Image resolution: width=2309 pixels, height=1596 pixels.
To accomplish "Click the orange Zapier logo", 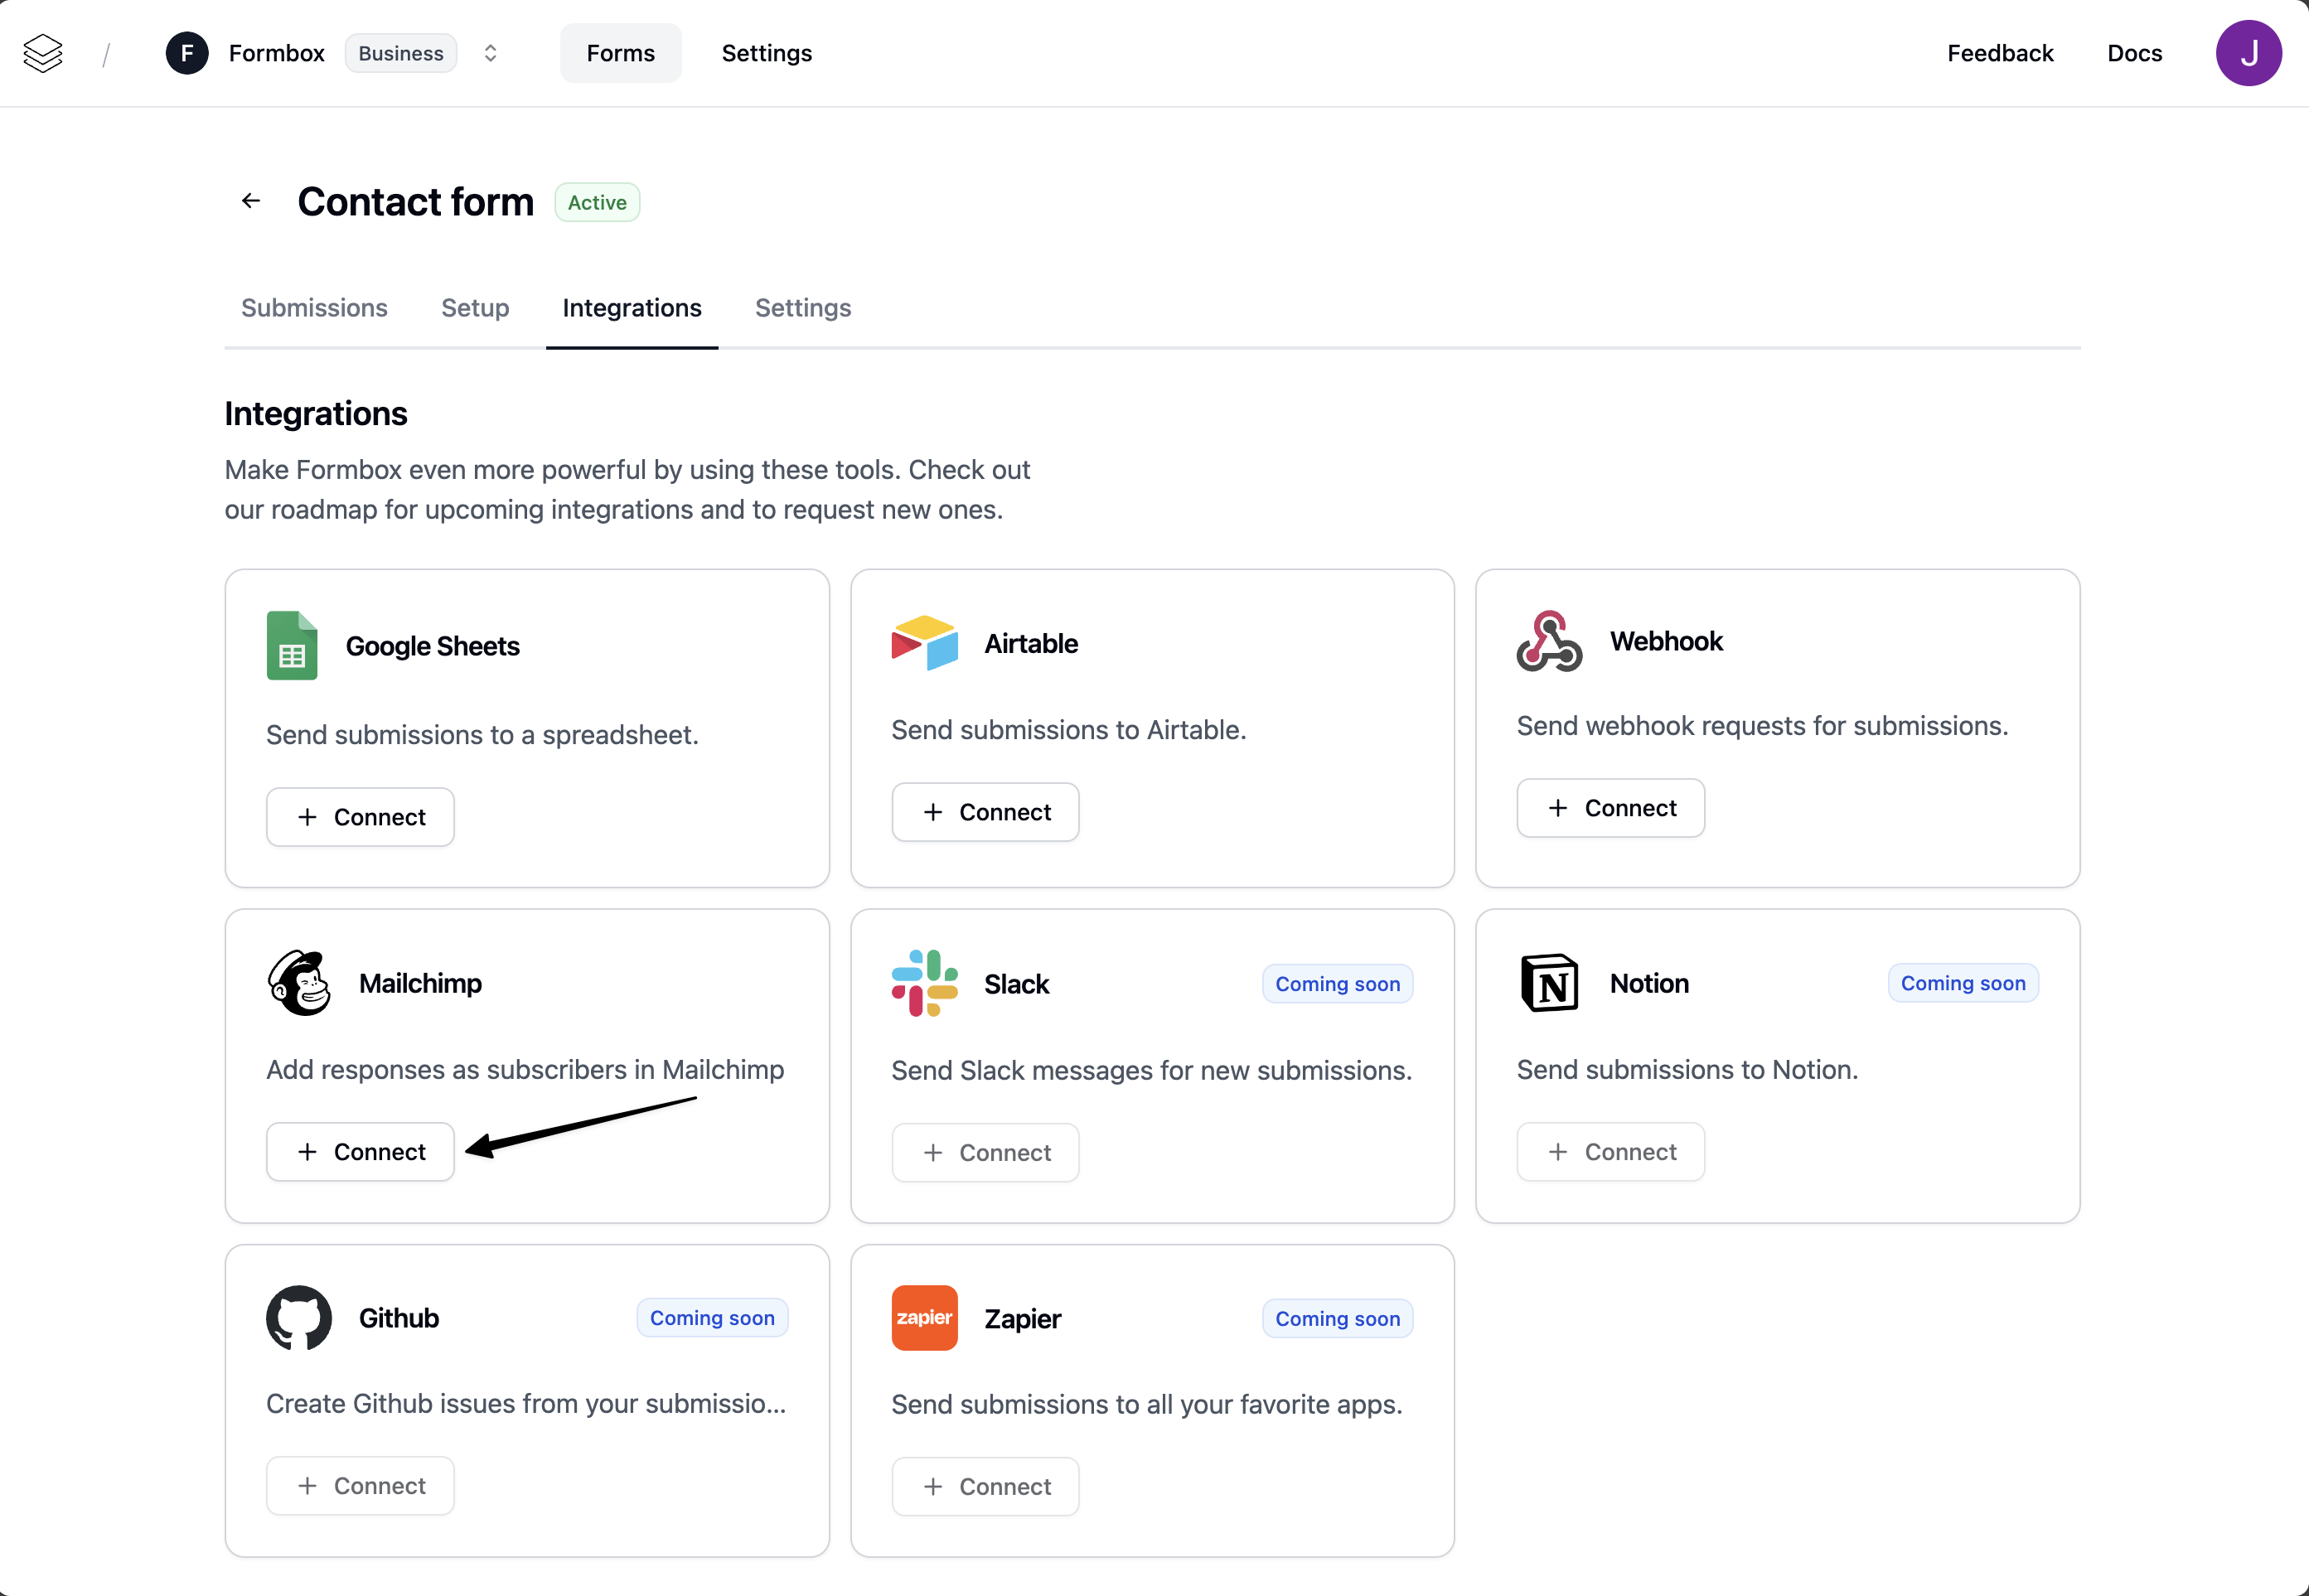I will click(x=924, y=1318).
